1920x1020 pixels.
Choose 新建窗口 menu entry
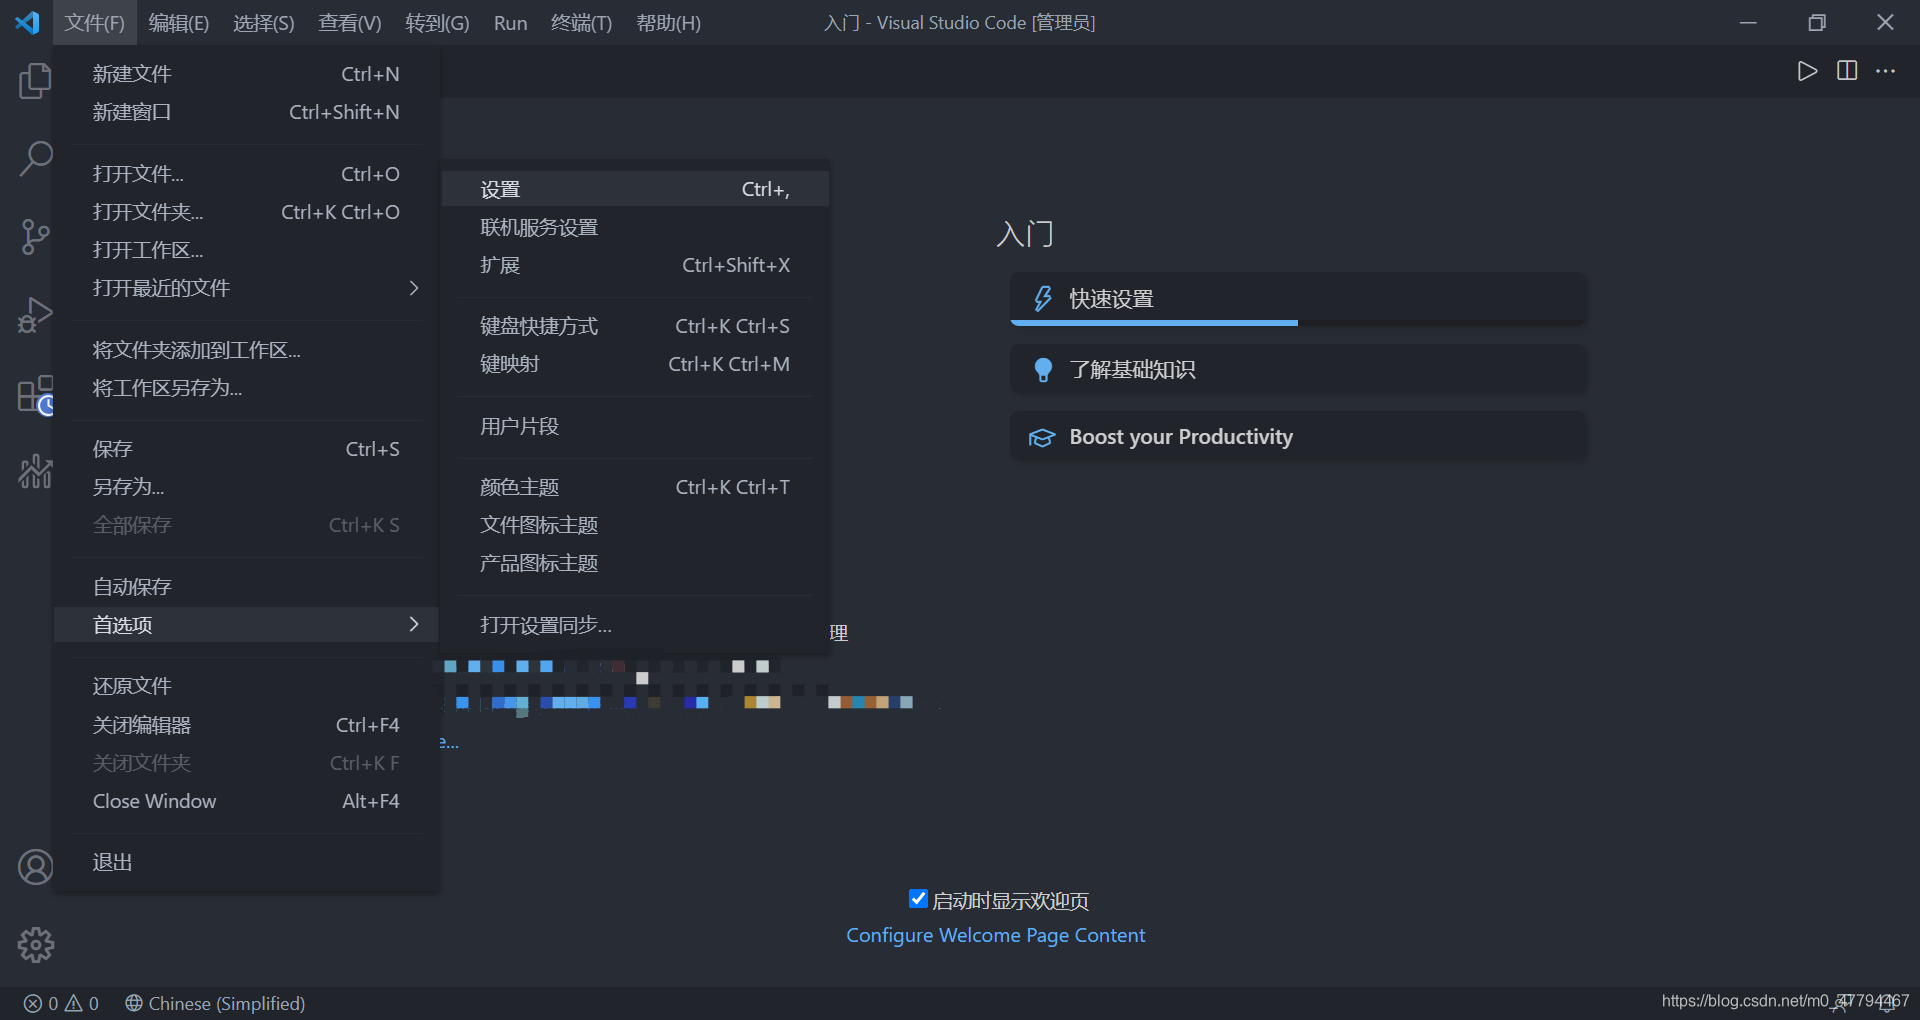tap(246, 112)
